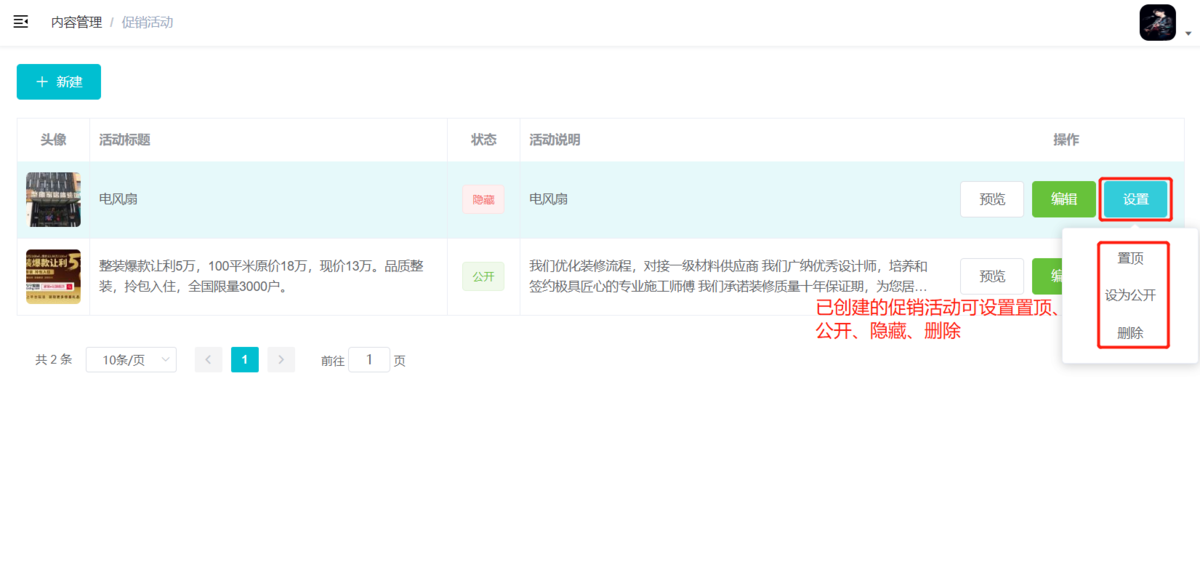
Task: Collapse the sidebar with the hamburger icon
Action: [20, 22]
